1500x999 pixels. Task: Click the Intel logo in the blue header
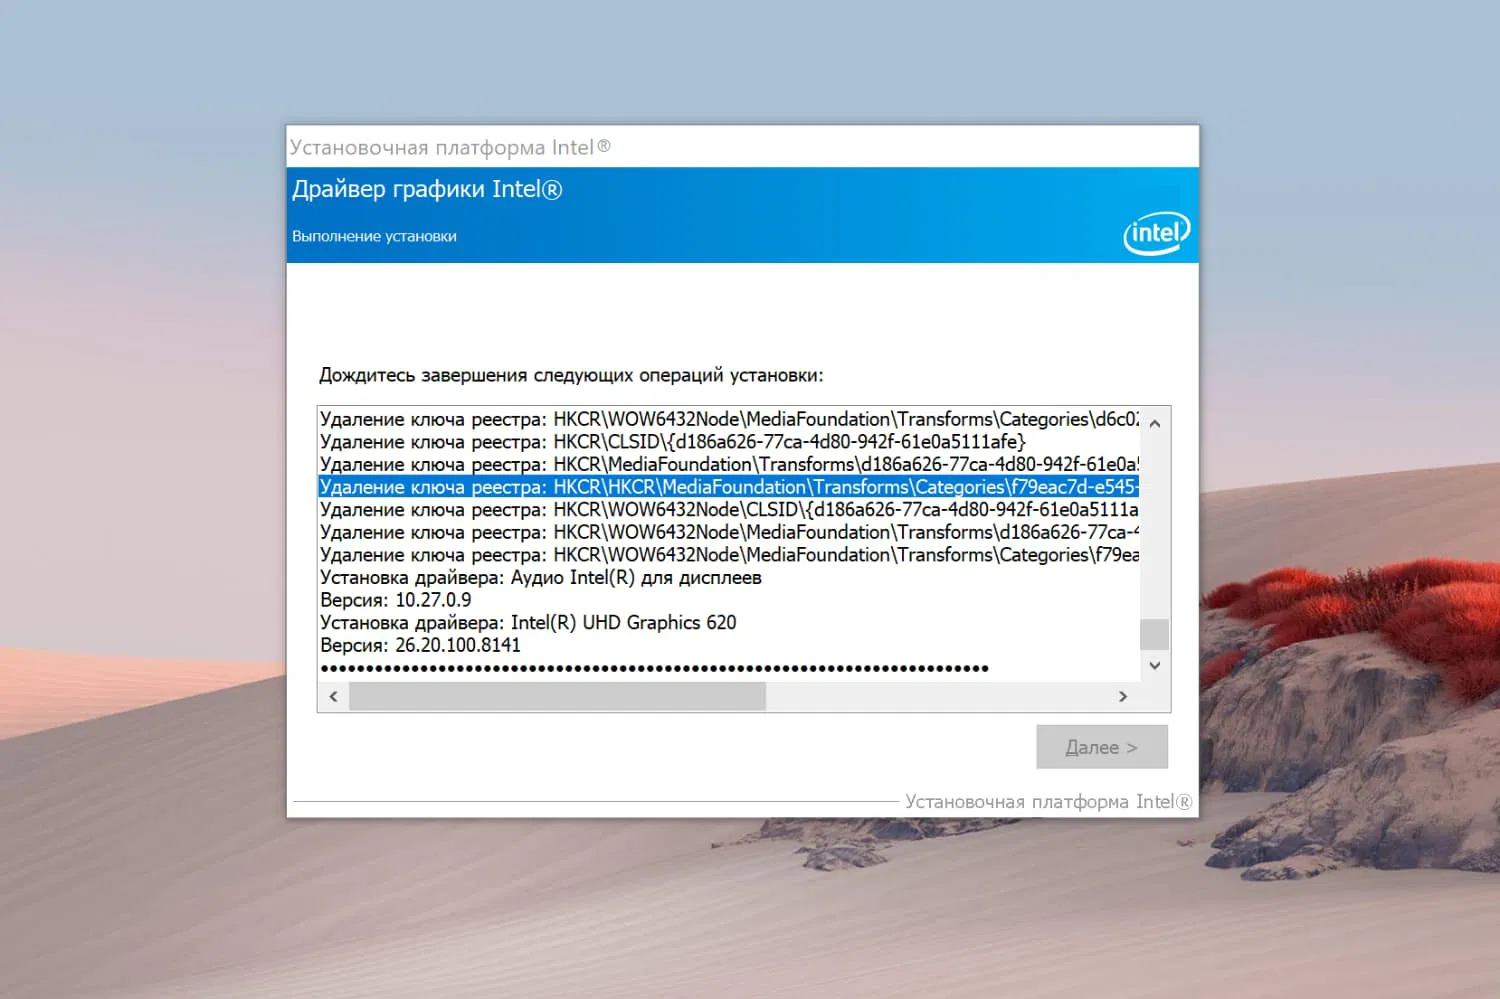[x=1156, y=233]
